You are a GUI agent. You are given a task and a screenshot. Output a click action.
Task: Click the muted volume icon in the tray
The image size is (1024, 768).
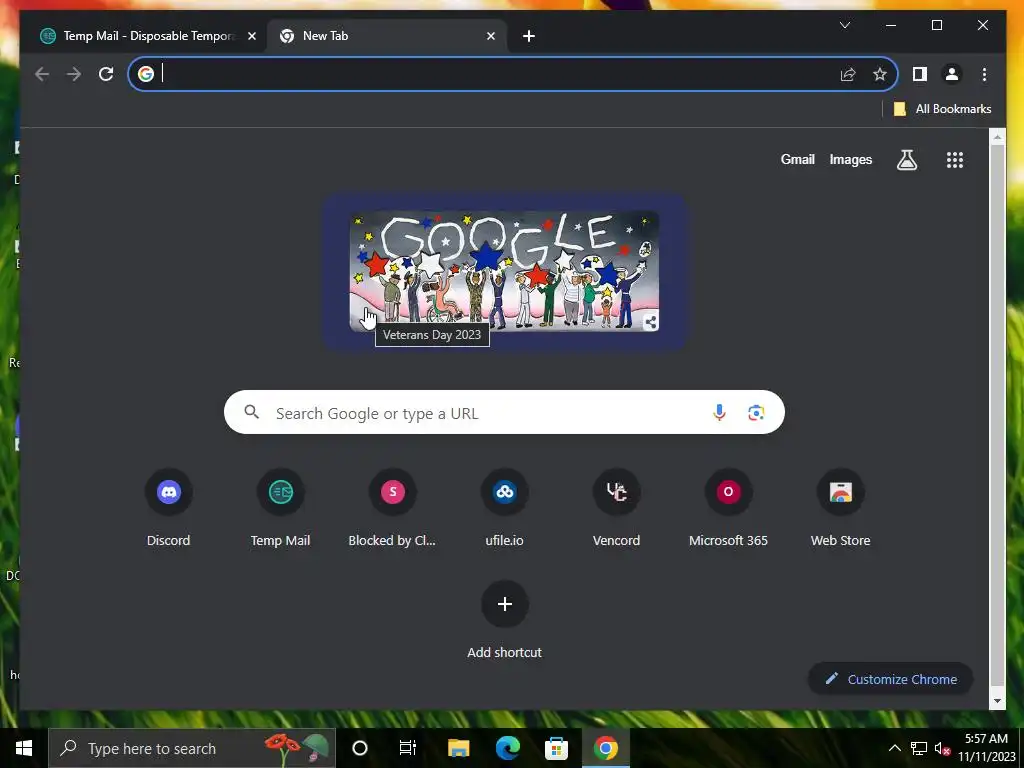click(x=942, y=748)
